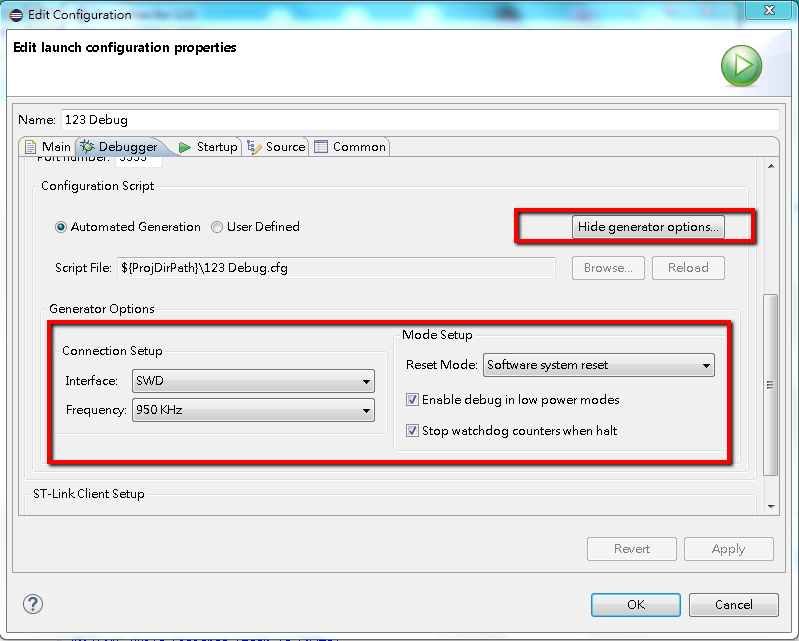Expand the Frequency dropdown set to 950 KHz
The width and height of the screenshot is (799, 641).
coord(253,410)
